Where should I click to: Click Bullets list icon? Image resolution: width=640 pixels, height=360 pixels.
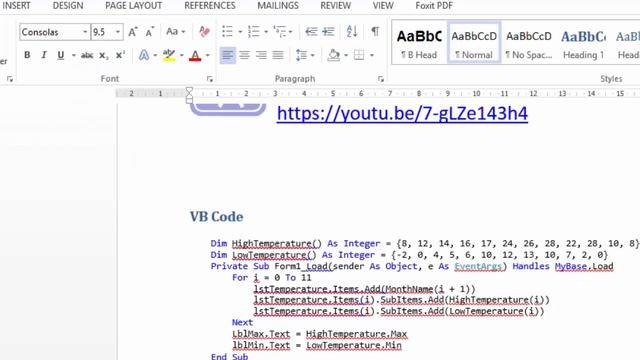tap(227, 31)
